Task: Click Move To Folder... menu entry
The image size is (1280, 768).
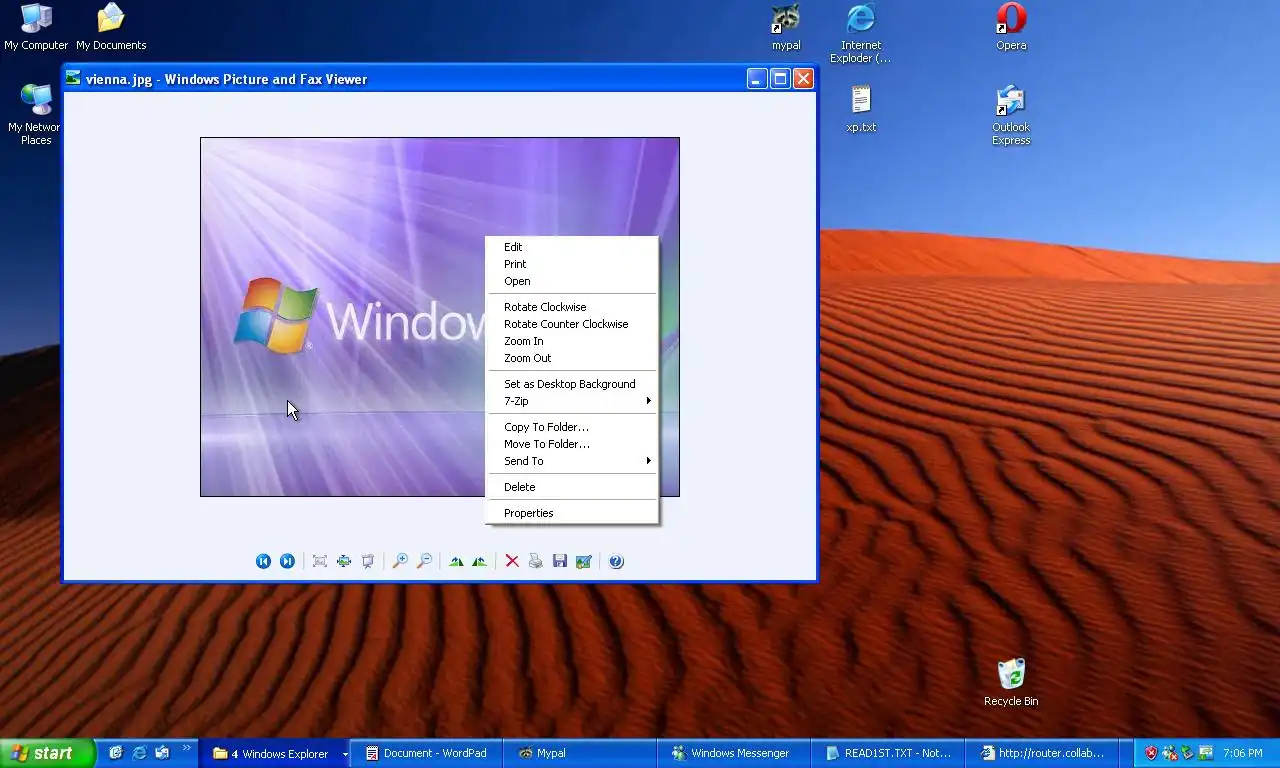Action: click(x=572, y=444)
